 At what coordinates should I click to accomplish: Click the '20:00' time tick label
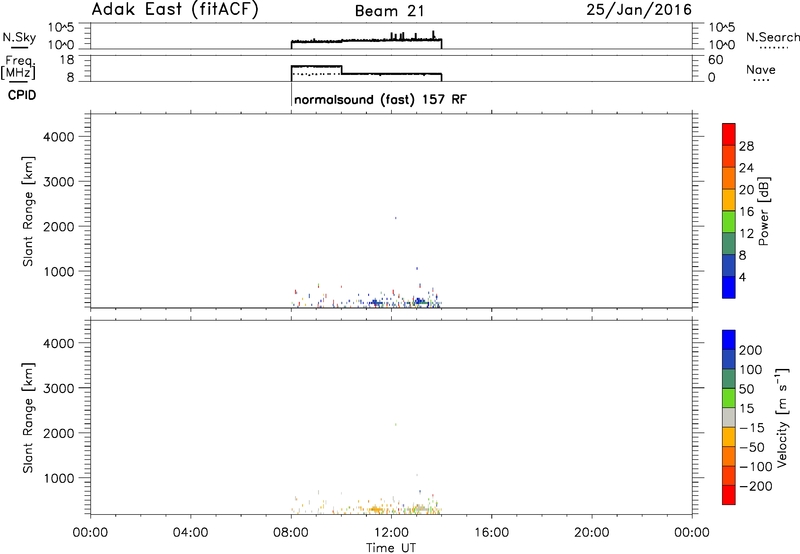[x=591, y=533]
